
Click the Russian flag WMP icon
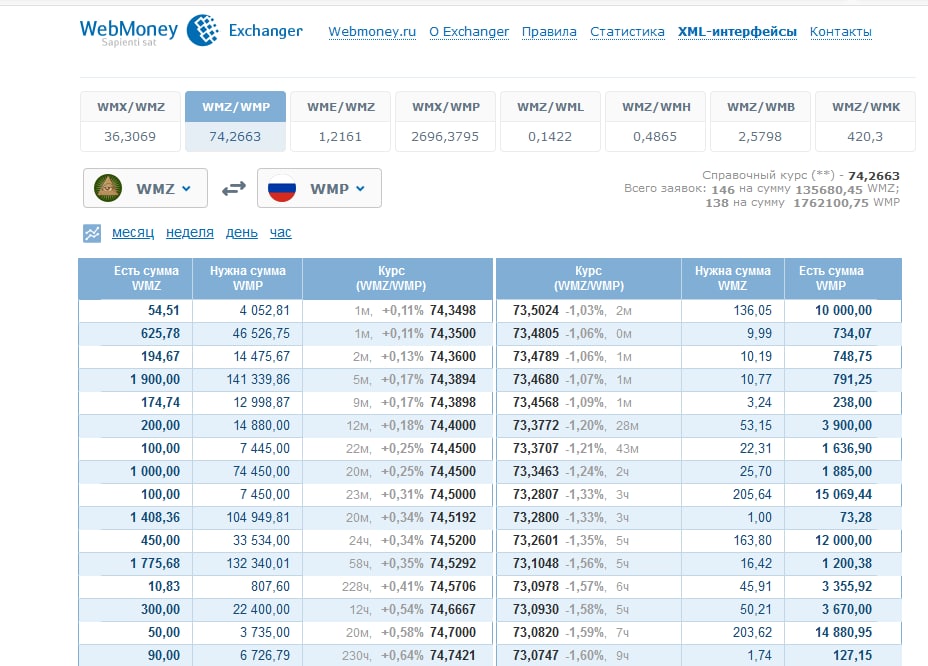(282, 188)
